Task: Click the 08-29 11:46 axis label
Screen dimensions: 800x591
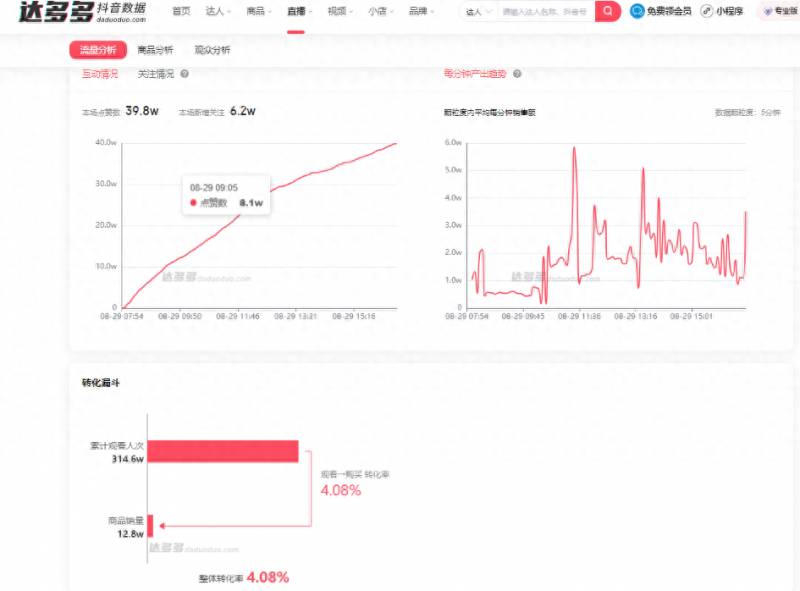Action: click(238, 316)
